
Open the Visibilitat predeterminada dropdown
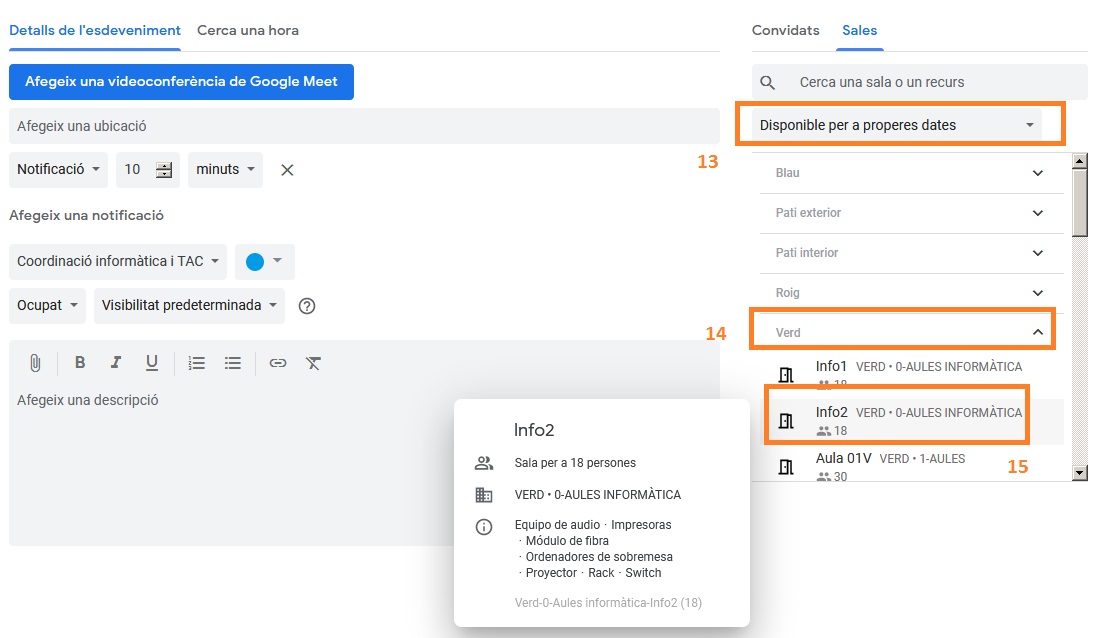click(x=189, y=305)
